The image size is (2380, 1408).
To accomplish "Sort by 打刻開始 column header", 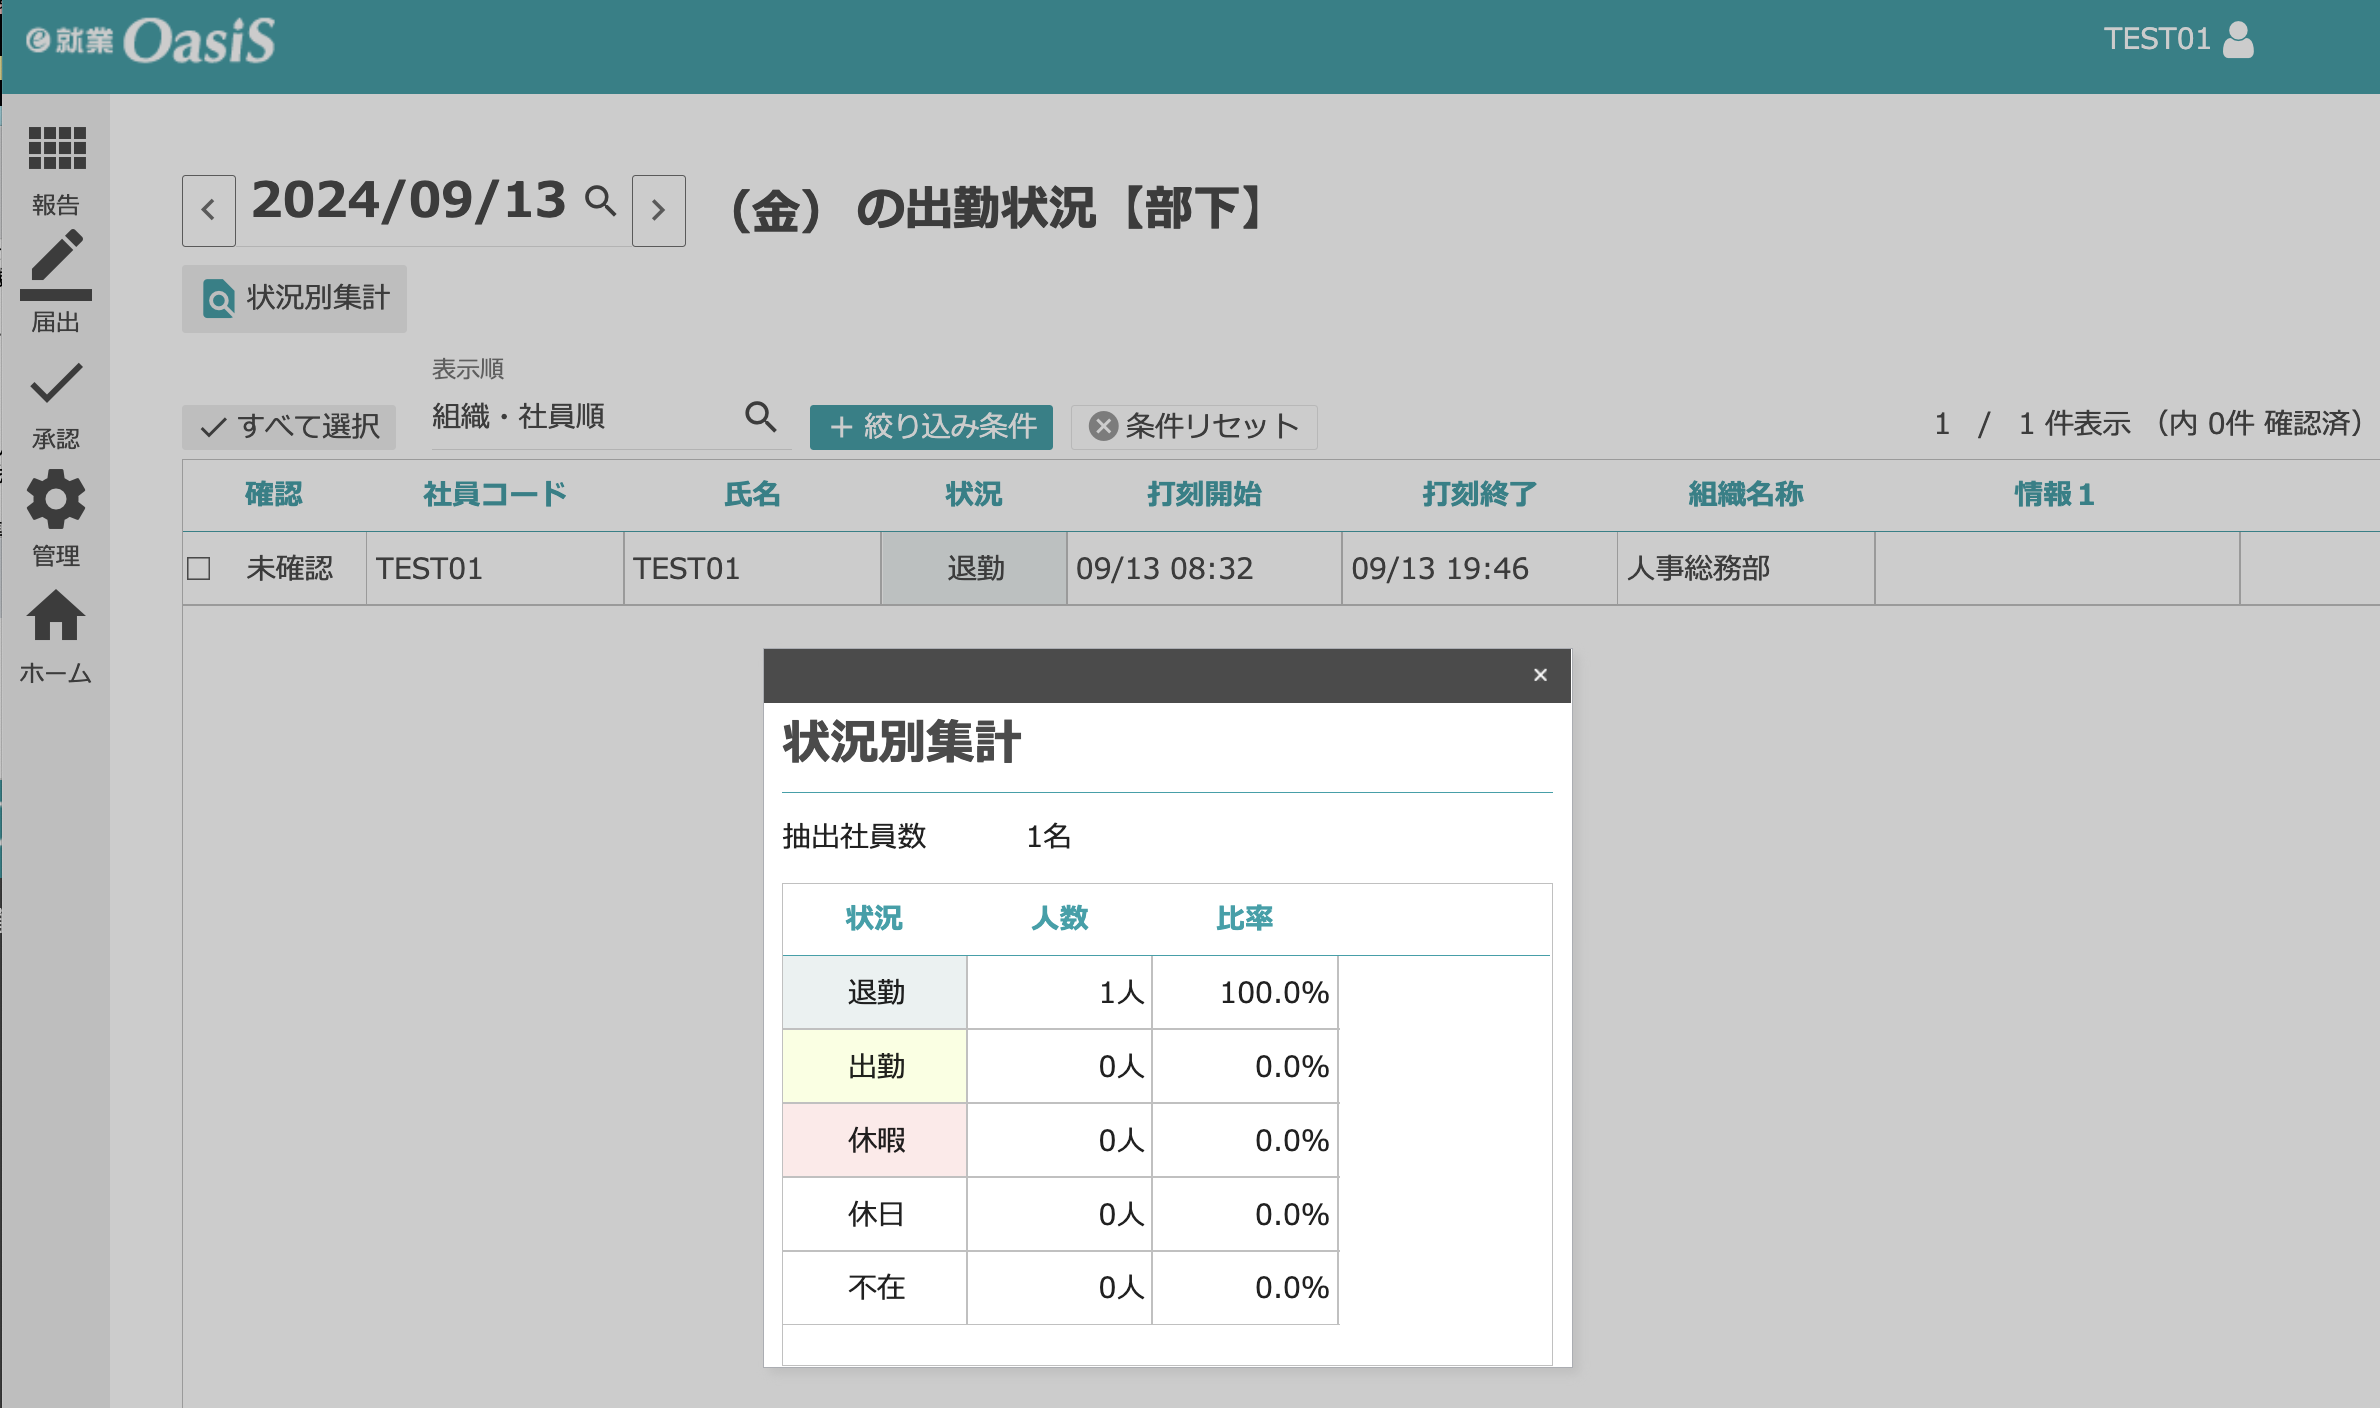I will point(1204,494).
